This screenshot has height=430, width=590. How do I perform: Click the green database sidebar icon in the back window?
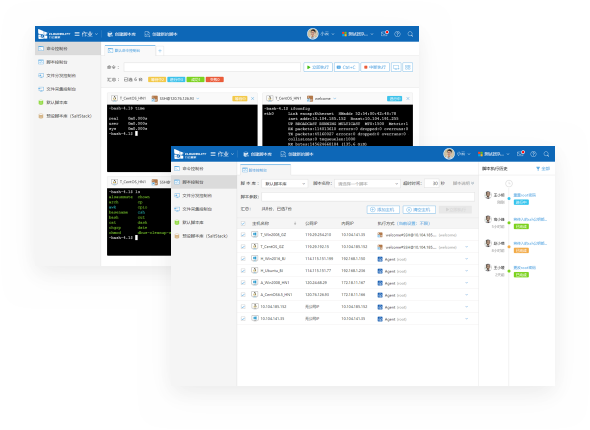click(x=41, y=102)
